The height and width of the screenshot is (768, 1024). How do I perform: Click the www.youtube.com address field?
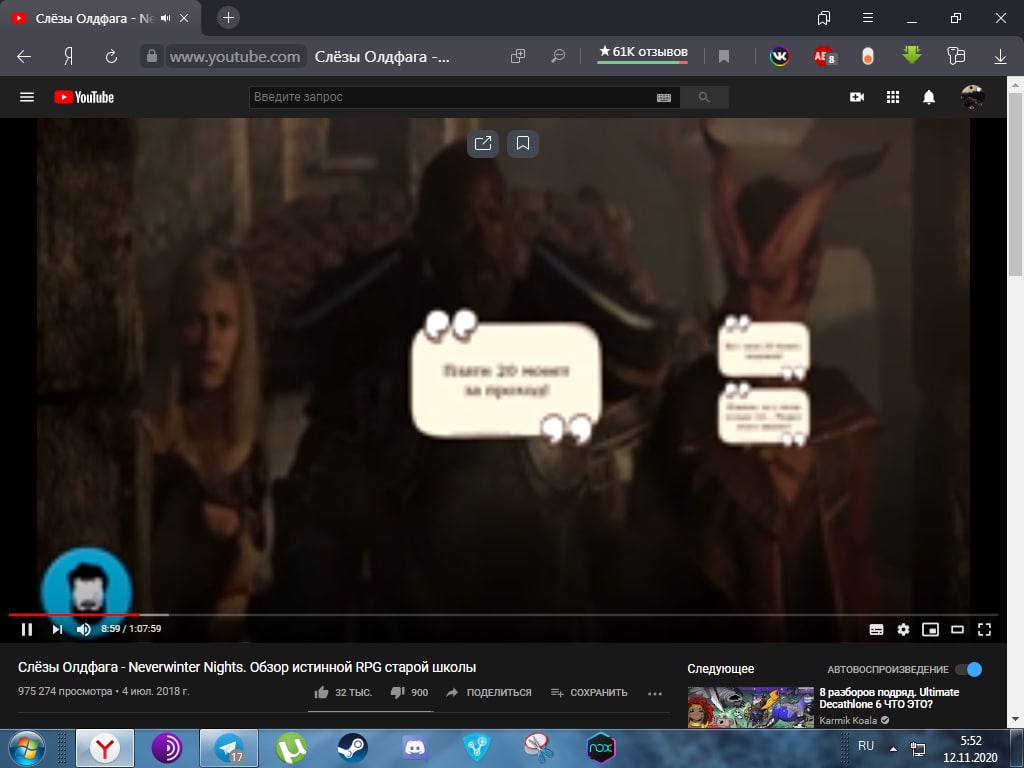point(235,57)
